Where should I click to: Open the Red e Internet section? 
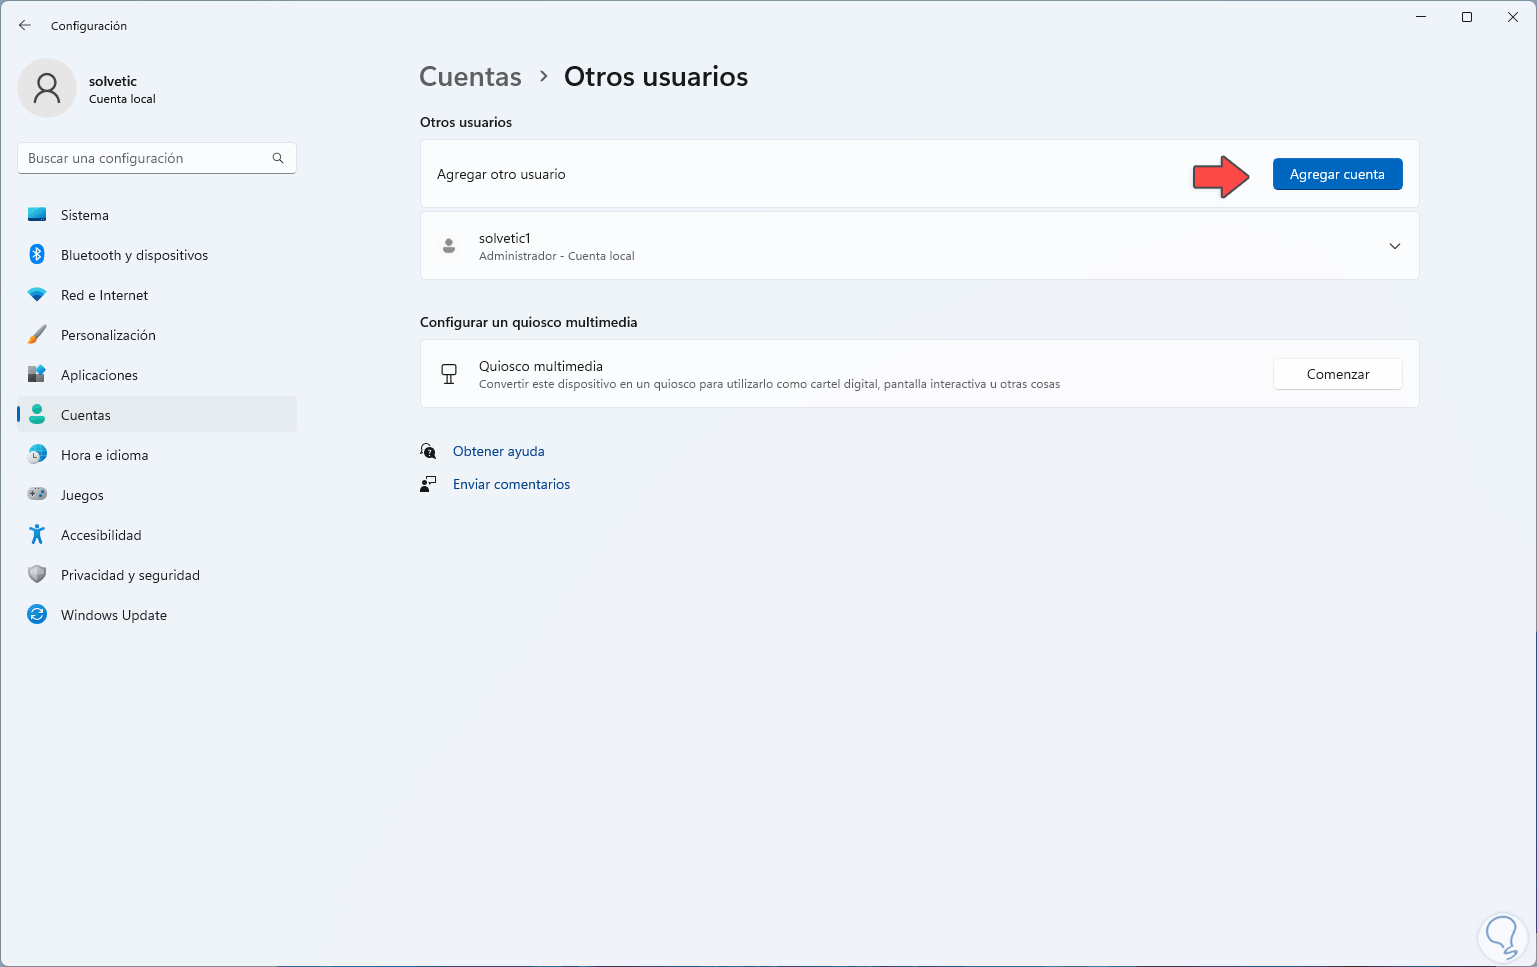104,295
